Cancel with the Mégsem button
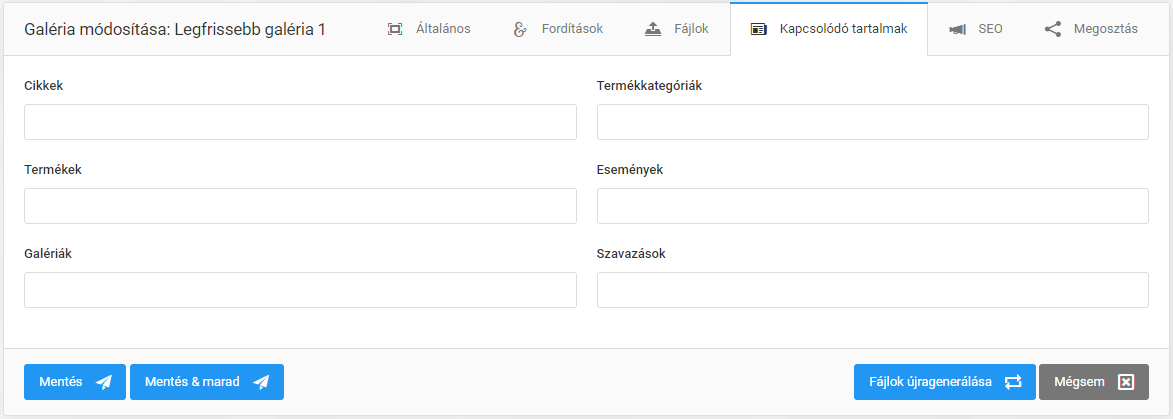This screenshot has width=1173, height=419. pos(1094,382)
